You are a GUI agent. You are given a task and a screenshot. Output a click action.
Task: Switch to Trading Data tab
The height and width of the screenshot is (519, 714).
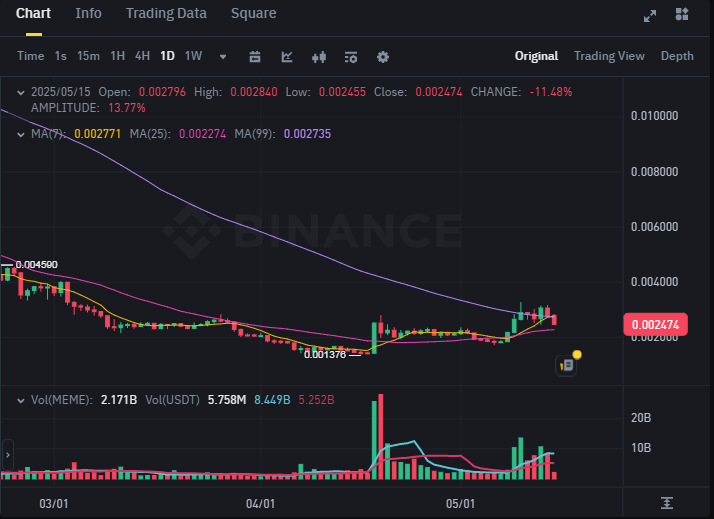[x=166, y=14]
